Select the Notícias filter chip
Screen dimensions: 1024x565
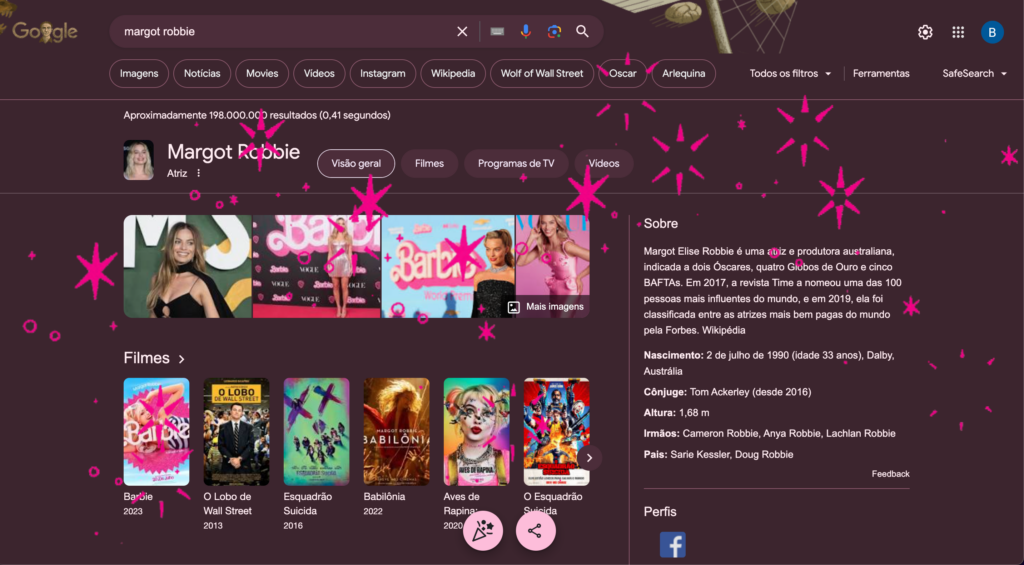202,74
